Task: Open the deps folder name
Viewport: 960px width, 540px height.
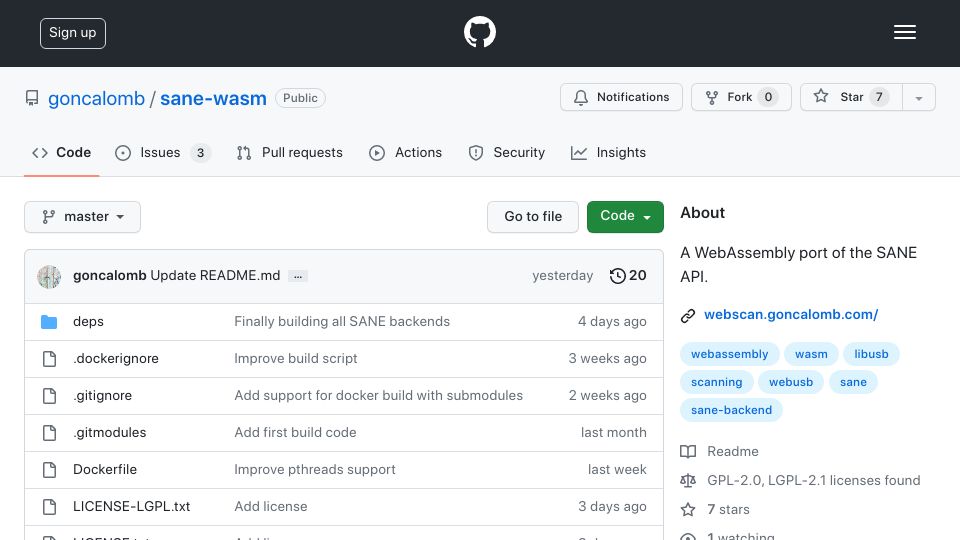Action: tap(88, 321)
